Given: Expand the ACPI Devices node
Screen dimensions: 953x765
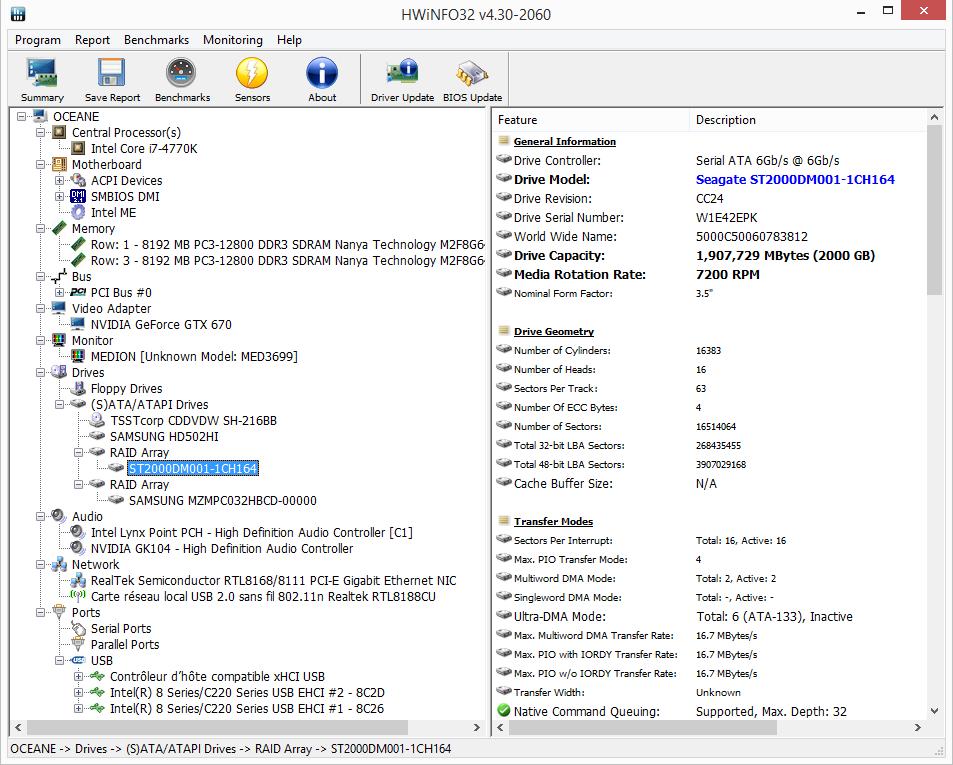Looking at the screenshot, I should (60, 181).
